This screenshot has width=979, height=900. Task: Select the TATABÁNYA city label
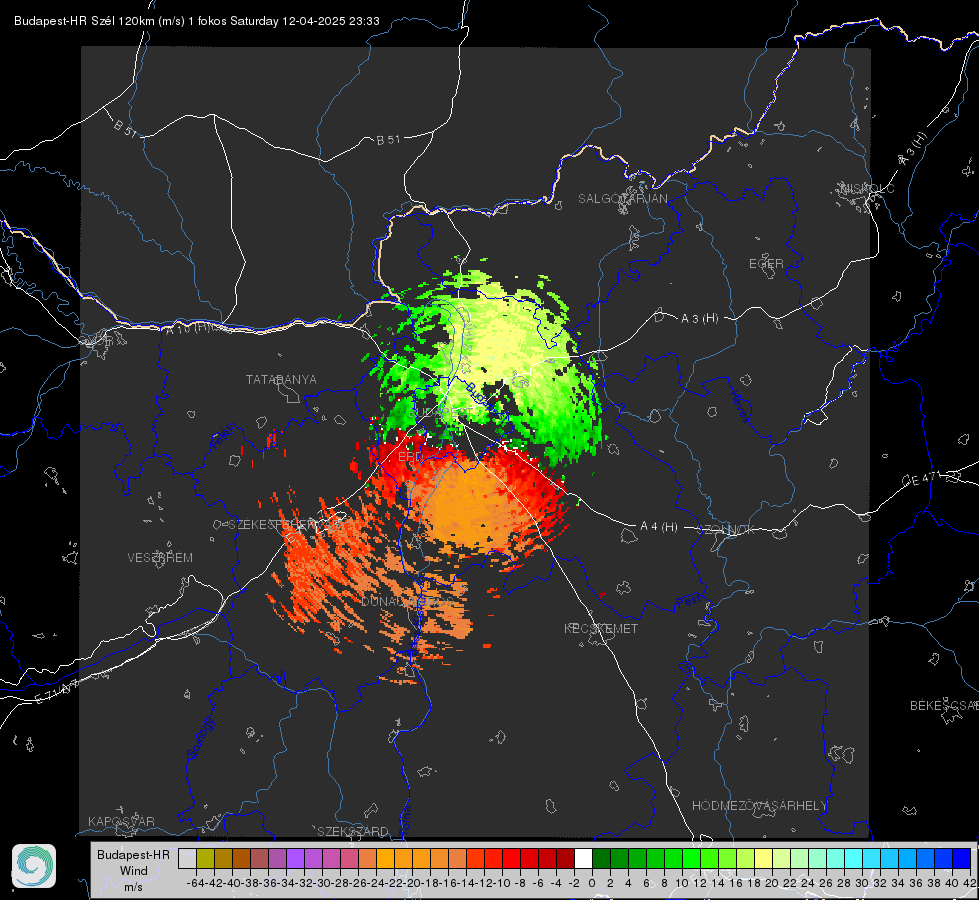(x=281, y=379)
